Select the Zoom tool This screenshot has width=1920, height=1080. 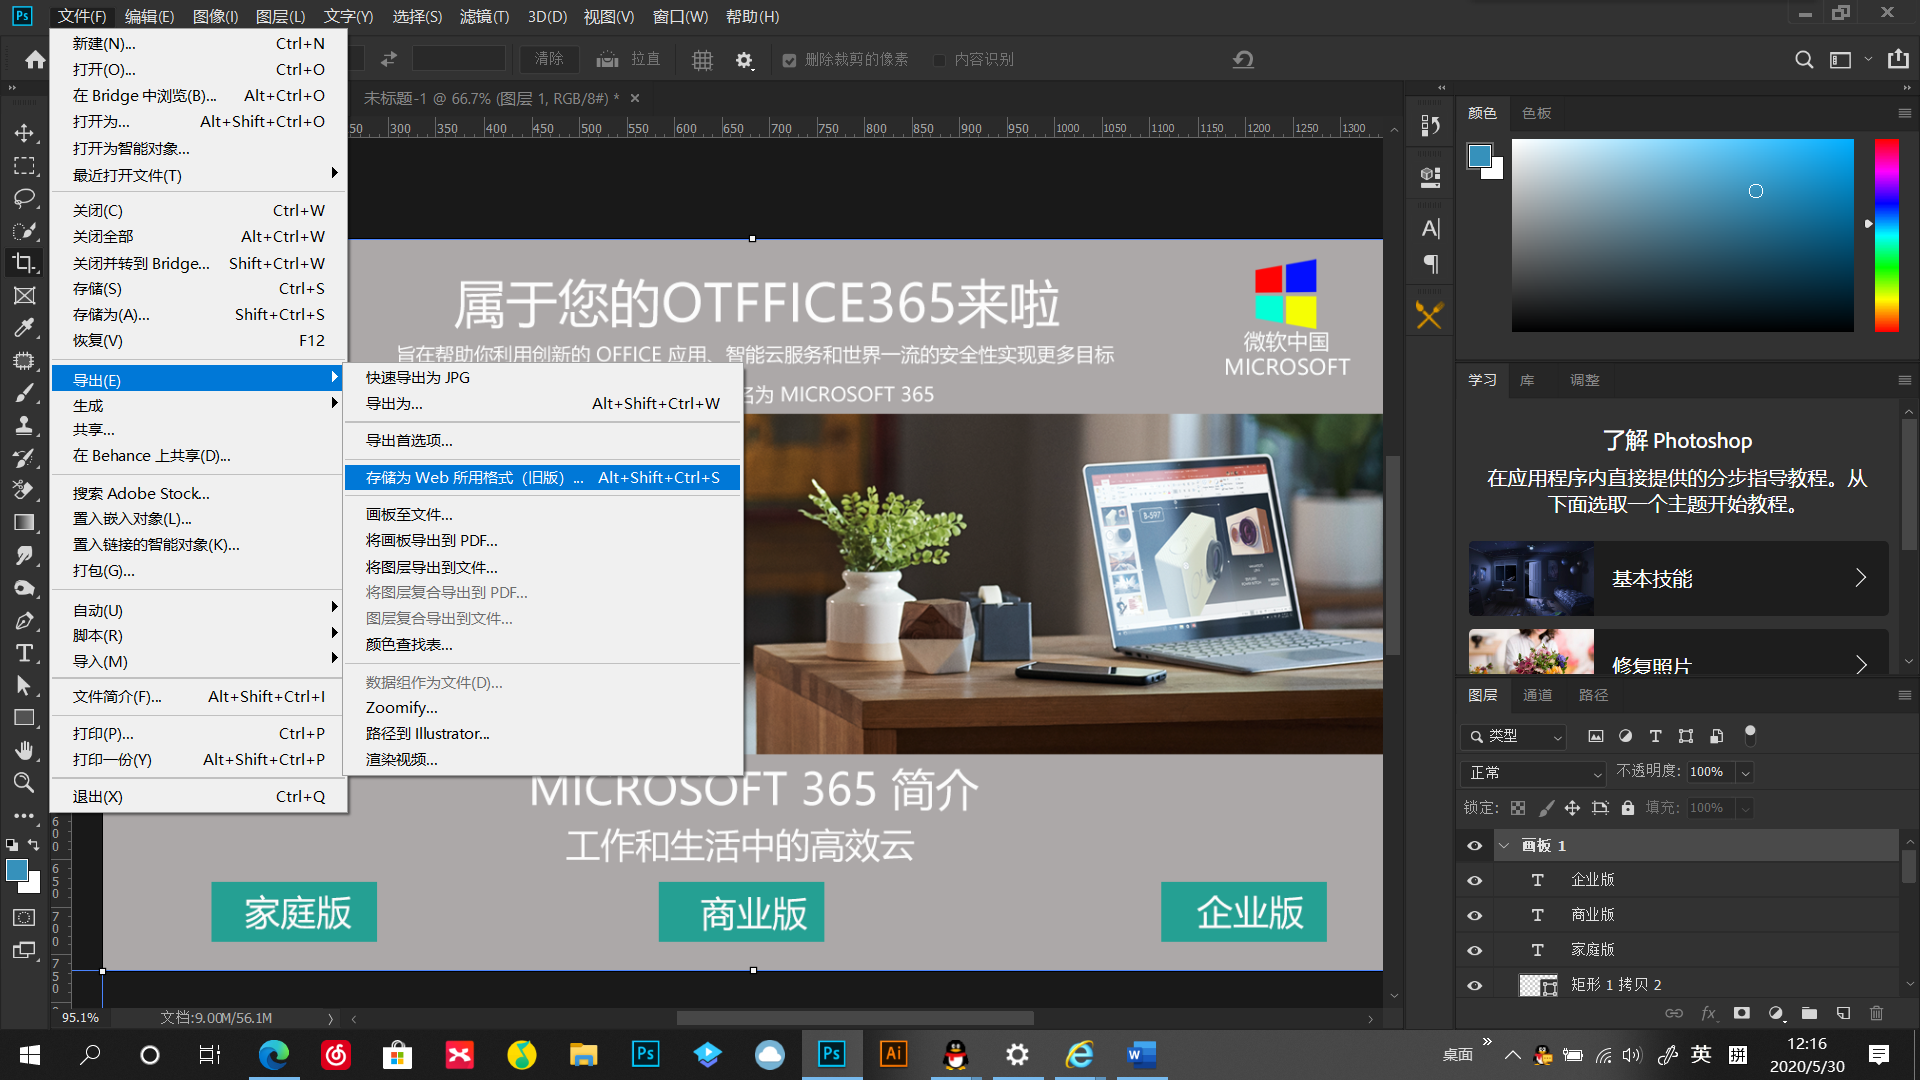(24, 782)
